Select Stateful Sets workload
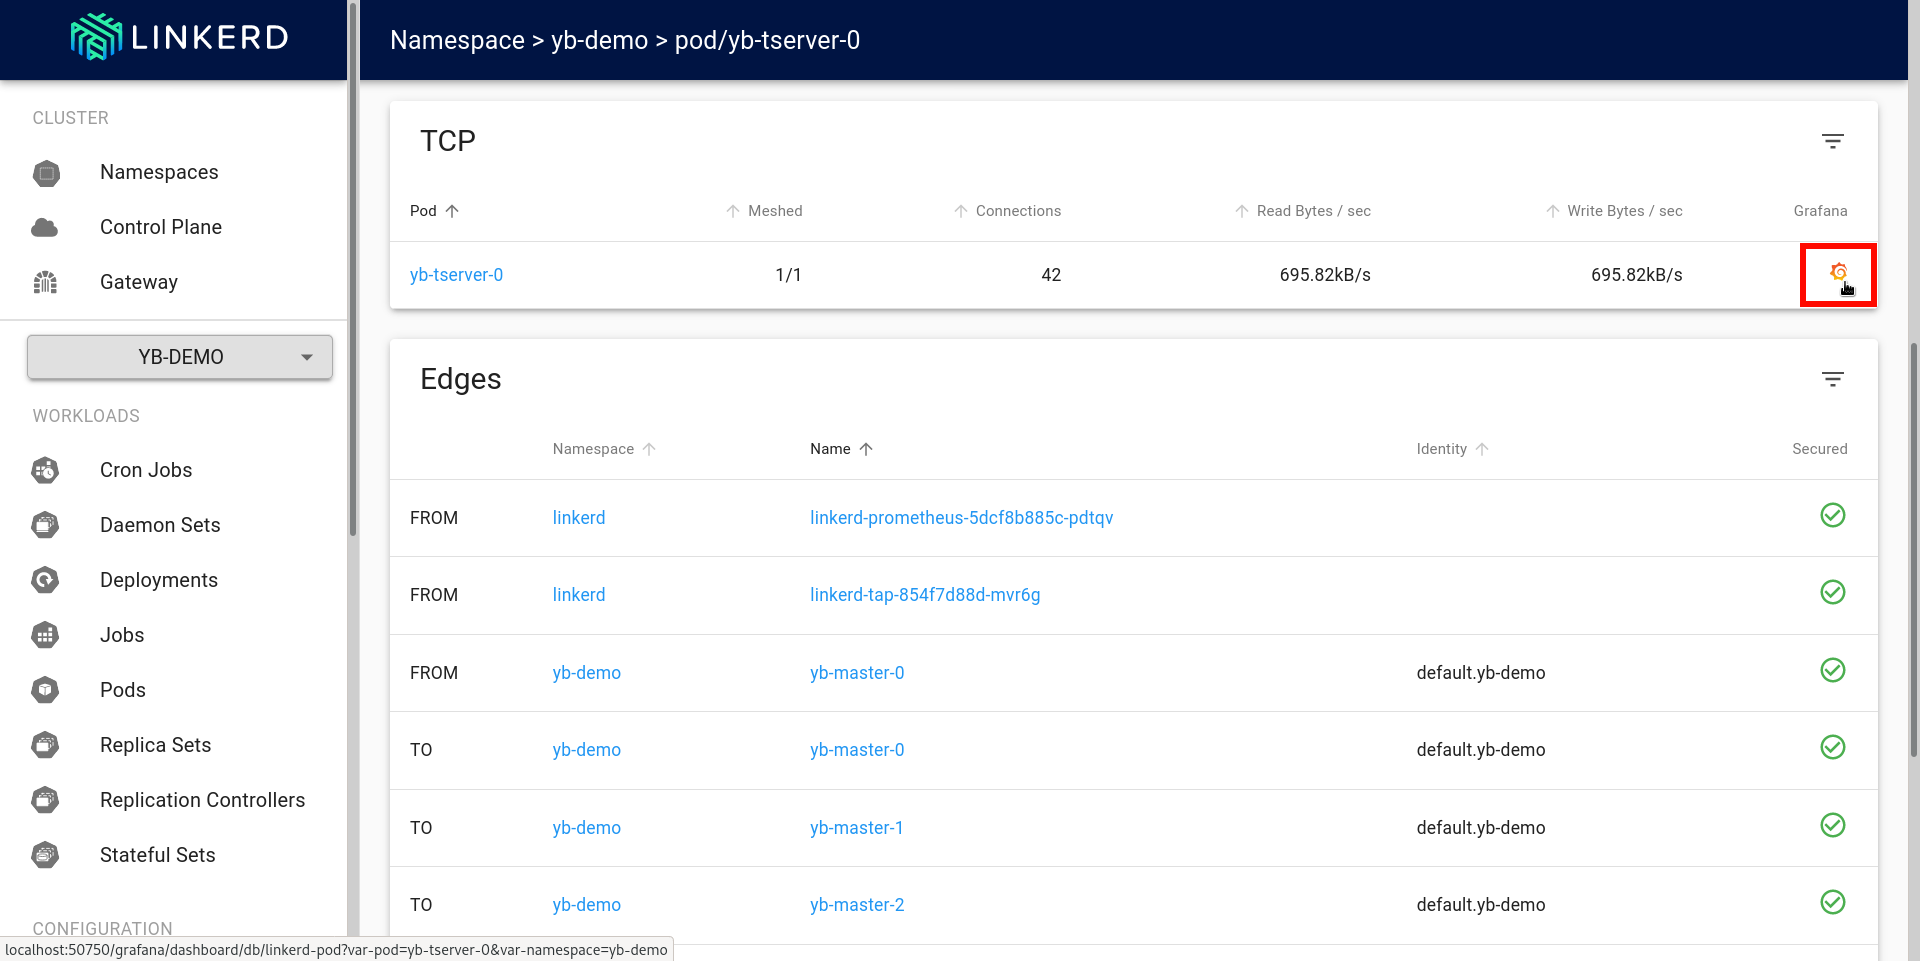Image resolution: width=1920 pixels, height=961 pixels. (158, 855)
